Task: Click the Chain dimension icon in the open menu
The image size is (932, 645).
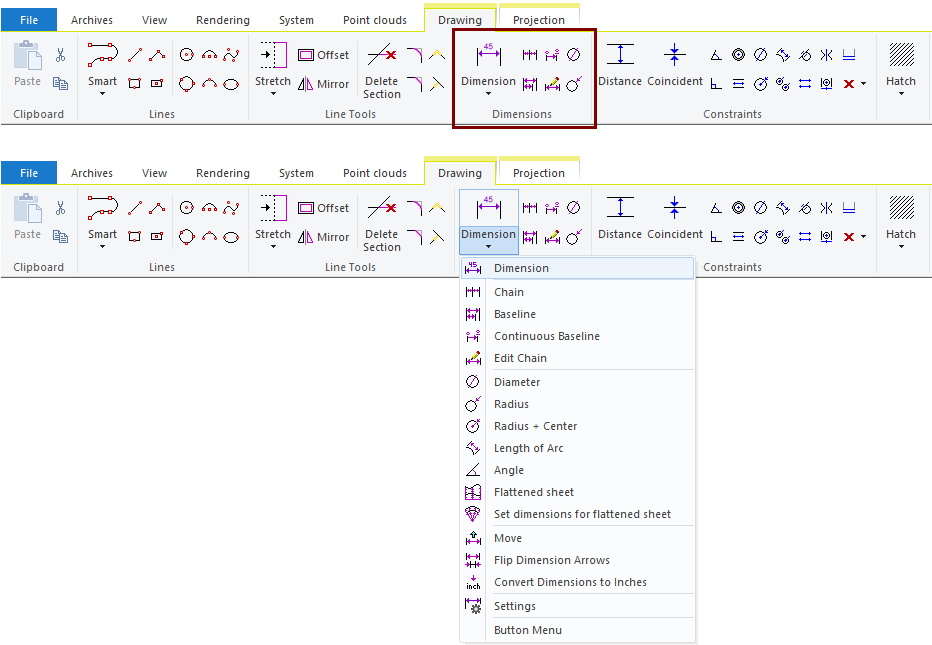Action: click(473, 292)
